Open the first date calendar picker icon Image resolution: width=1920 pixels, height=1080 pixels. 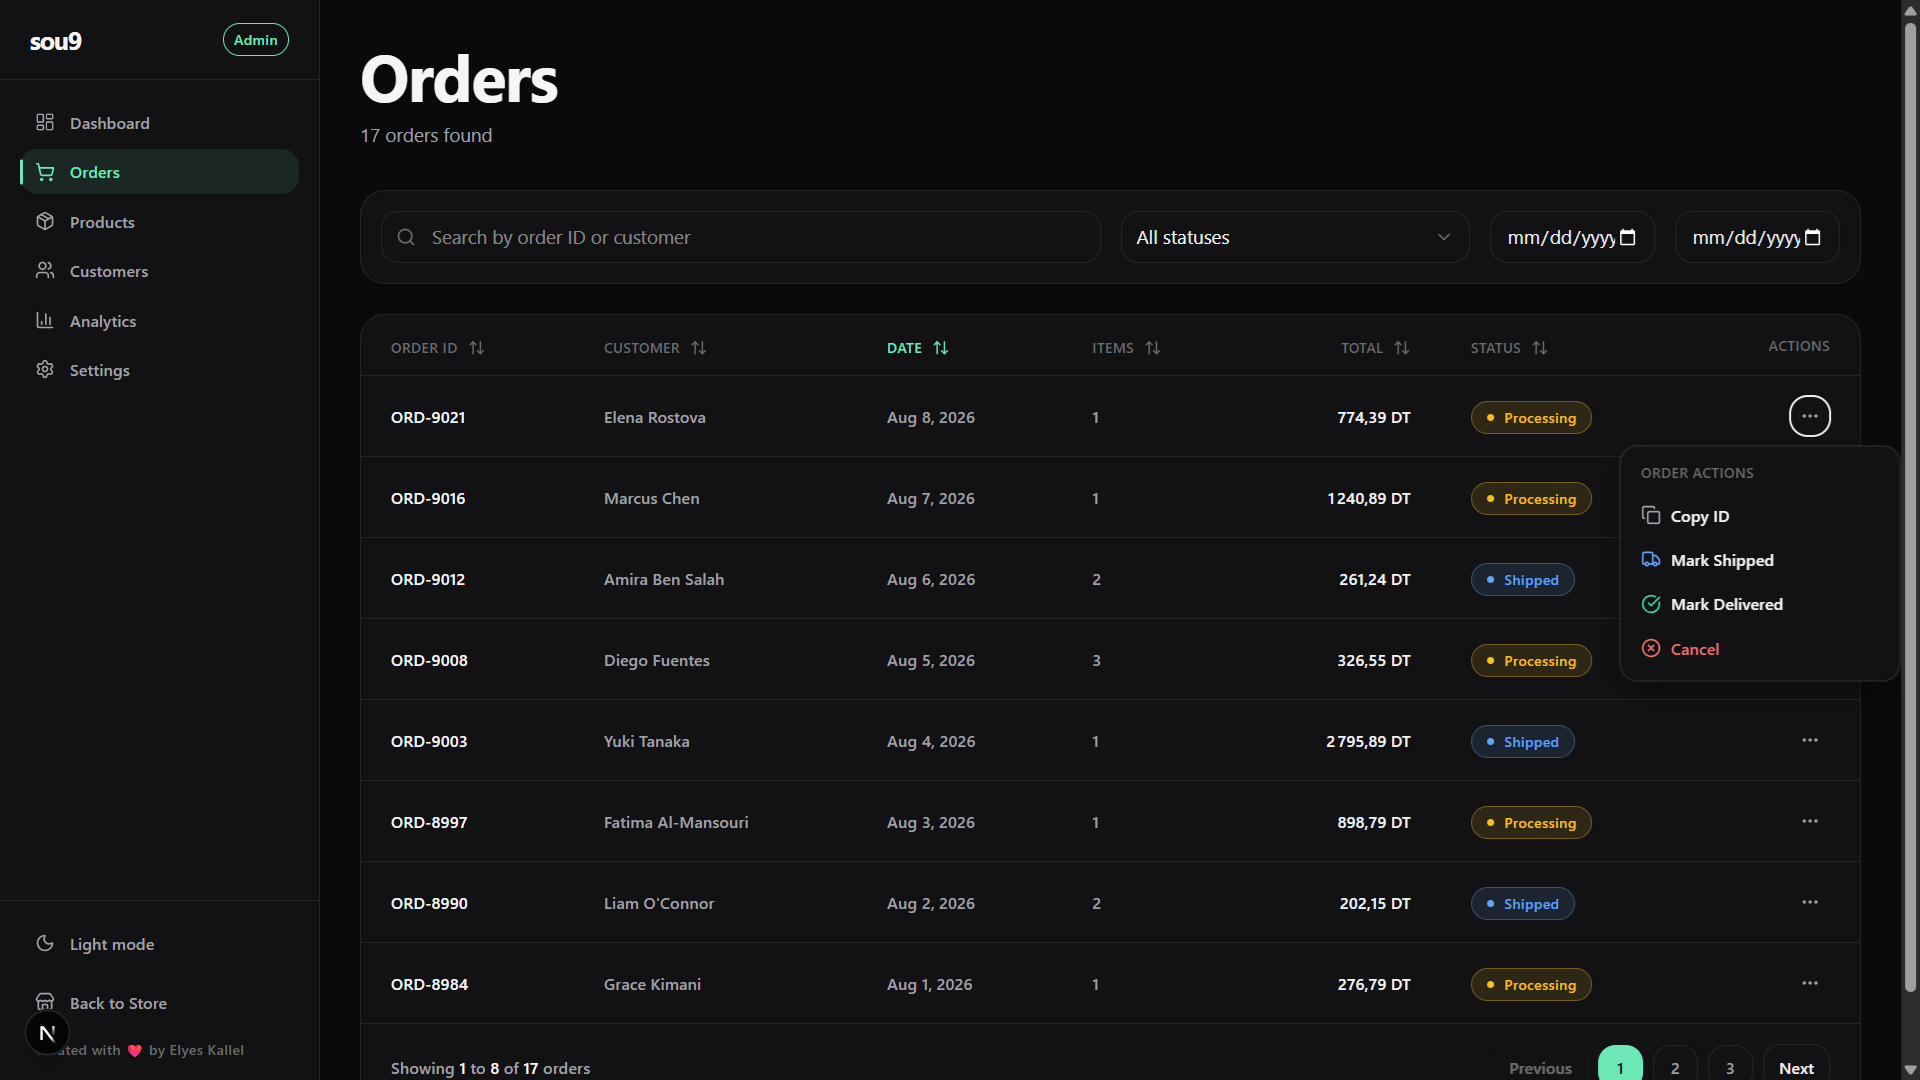click(1627, 237)
